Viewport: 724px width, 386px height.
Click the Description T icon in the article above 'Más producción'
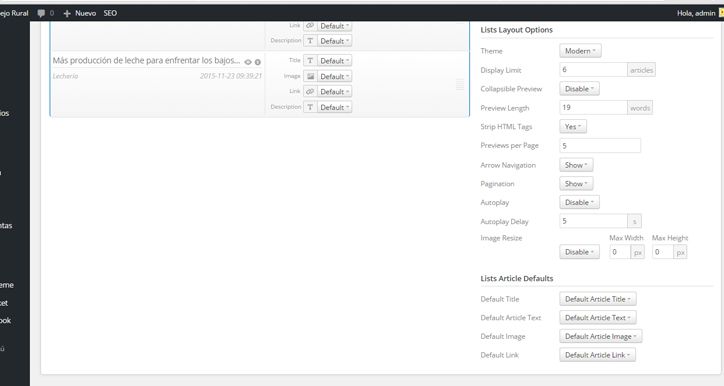[310, 41]
